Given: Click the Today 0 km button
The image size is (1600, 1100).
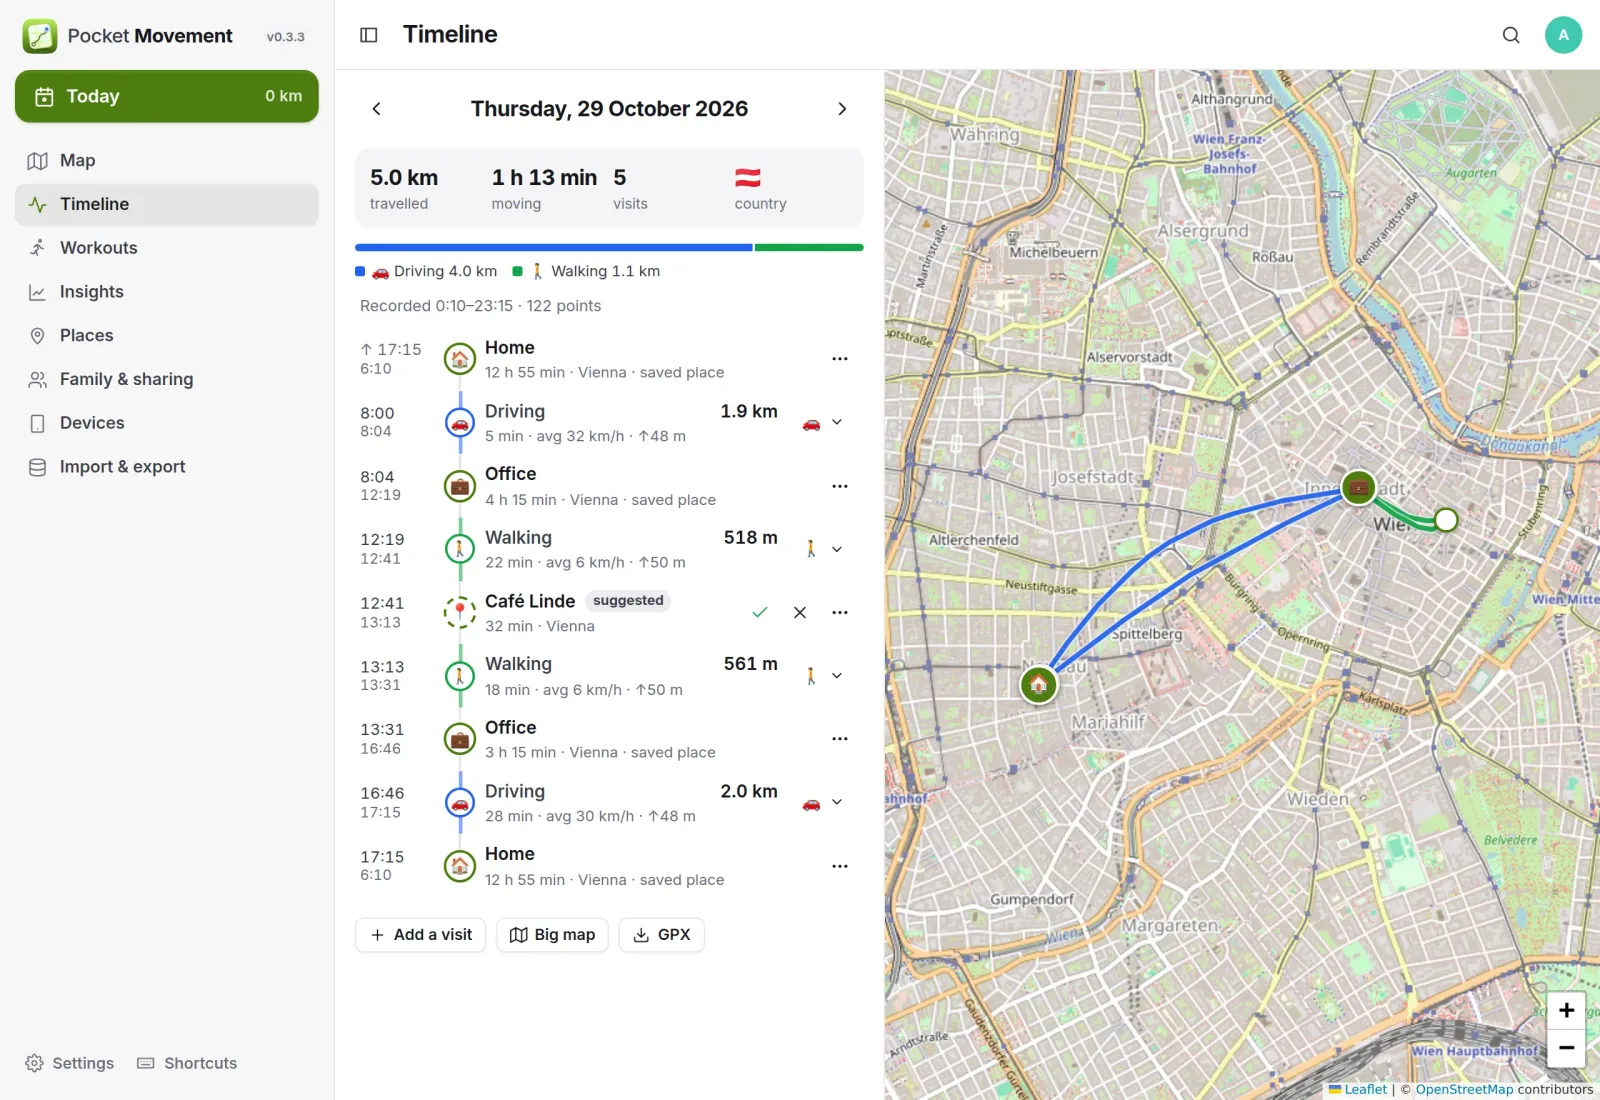Looking at the screenshot, I should tap(167, 96).
